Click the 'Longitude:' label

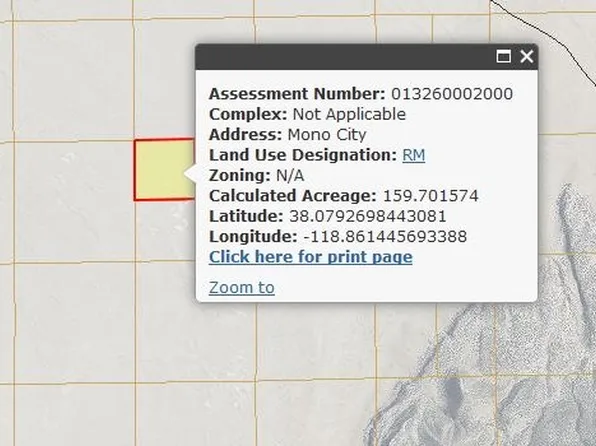(253, 236)
